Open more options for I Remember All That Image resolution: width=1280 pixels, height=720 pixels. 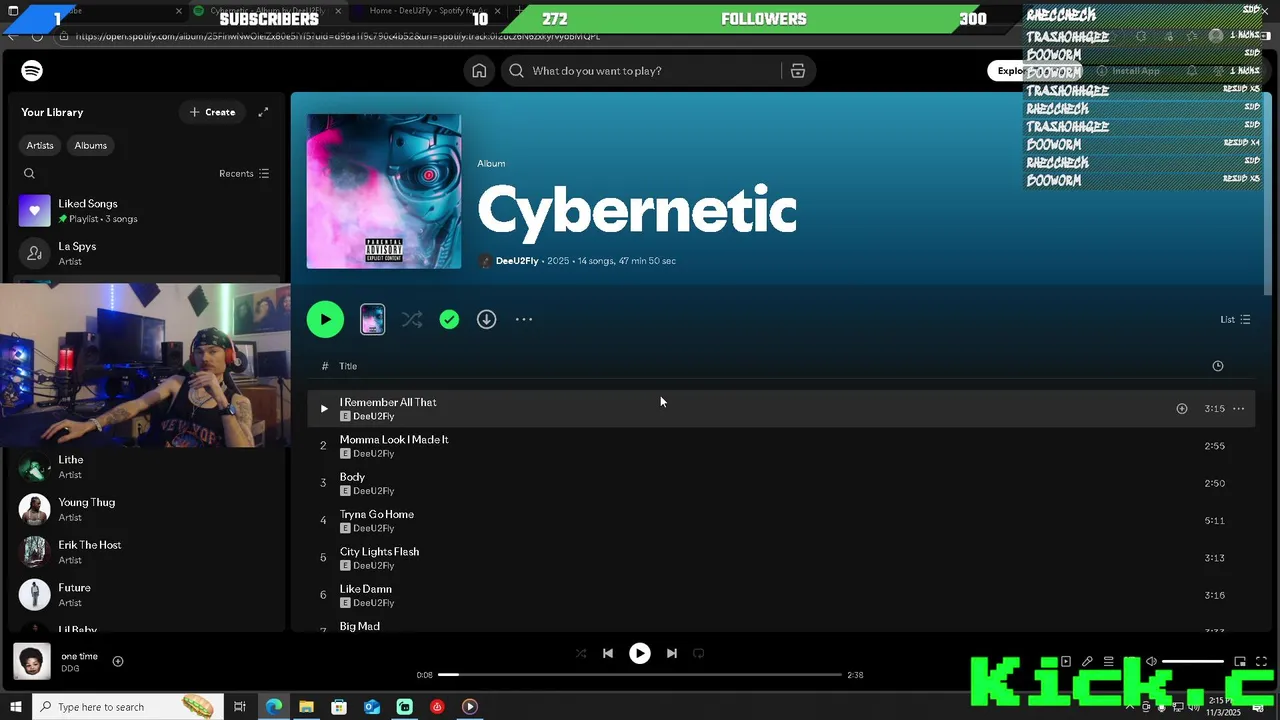(1239, 408)
